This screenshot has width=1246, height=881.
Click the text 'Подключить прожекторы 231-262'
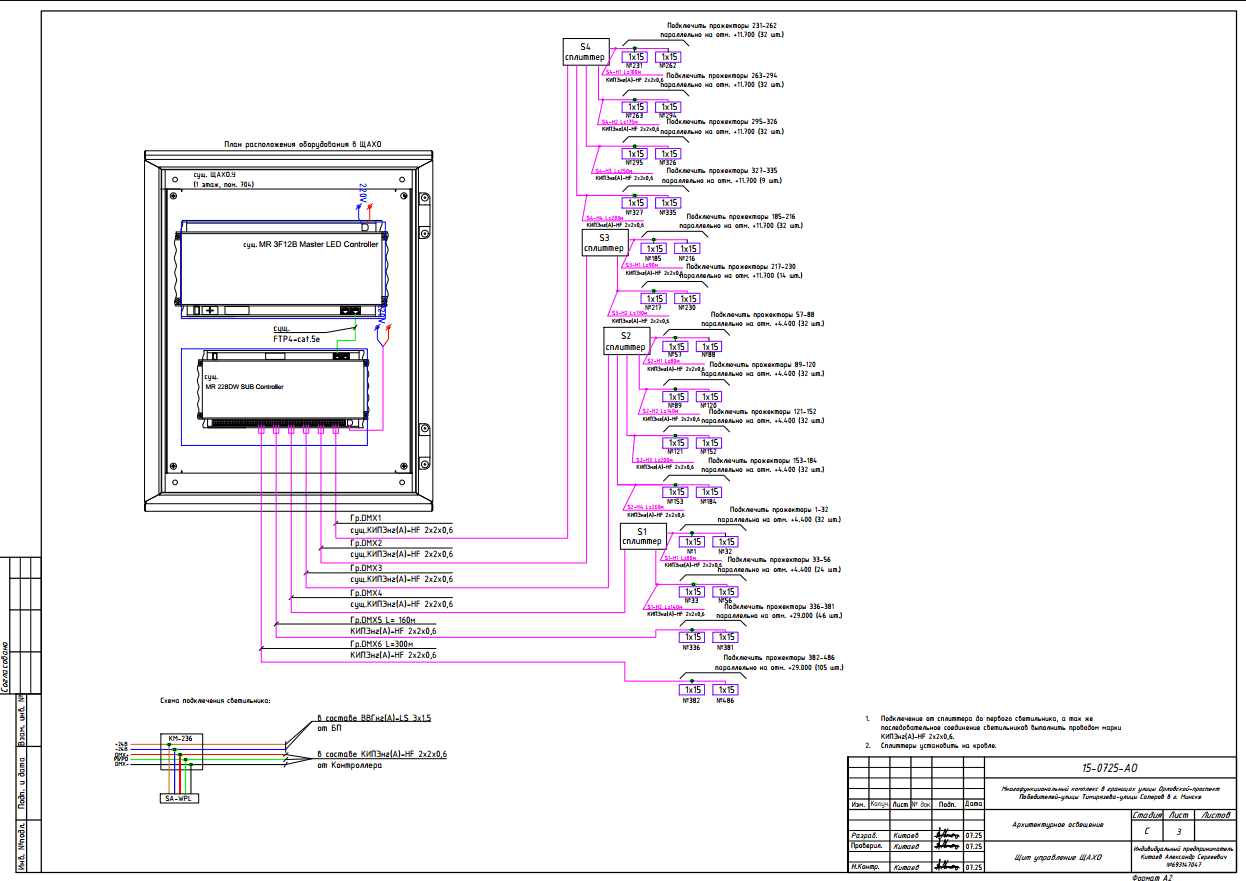coord(721,25)
